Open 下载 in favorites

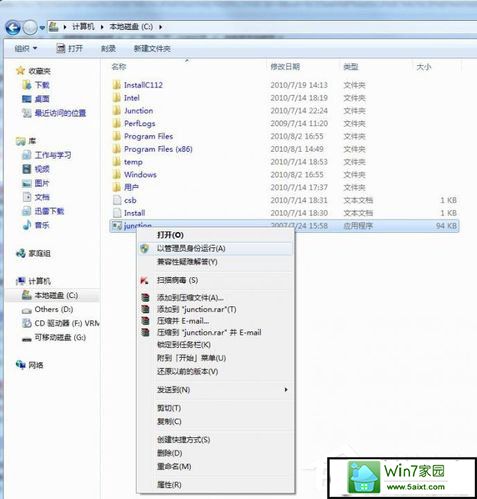pos(36,85)
